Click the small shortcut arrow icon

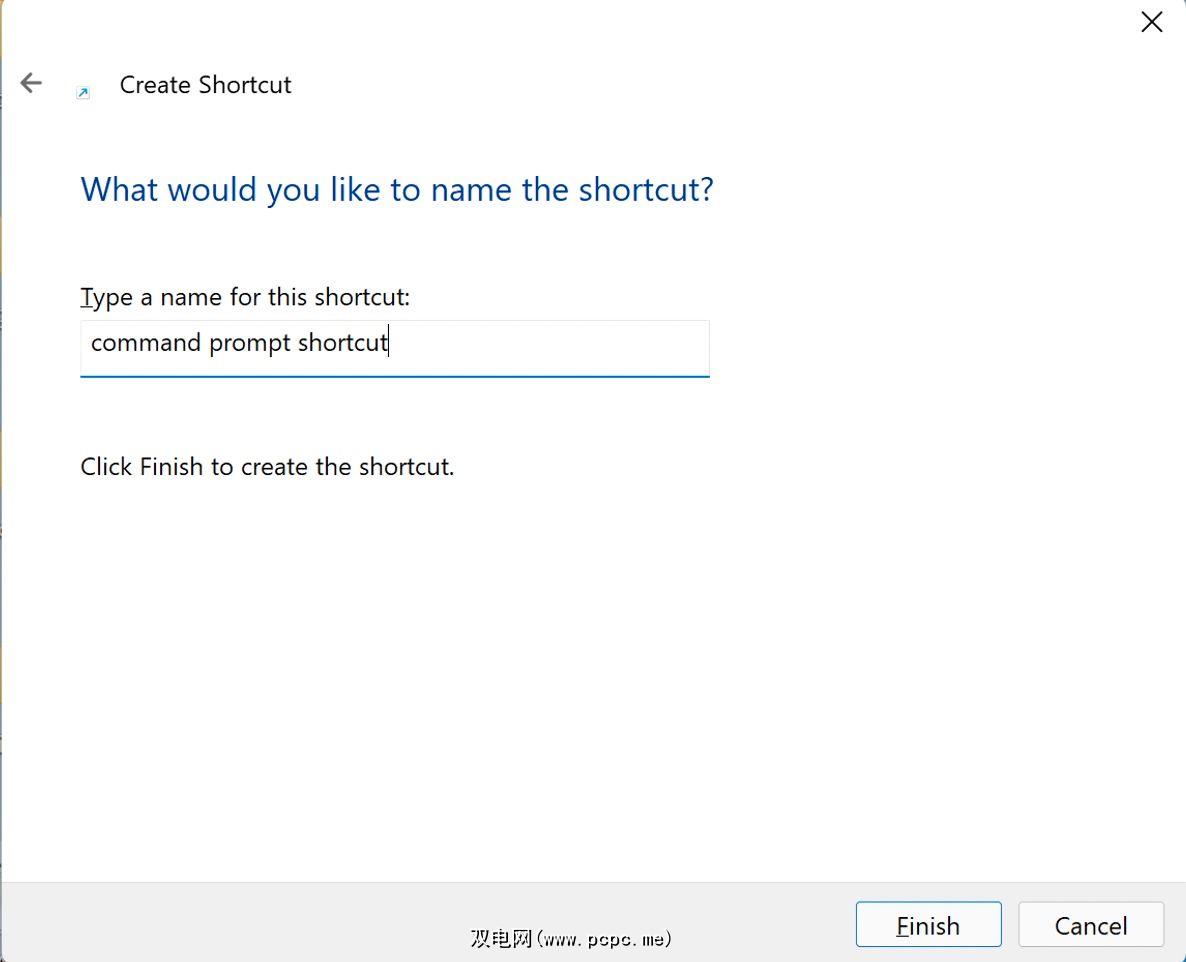83,93
